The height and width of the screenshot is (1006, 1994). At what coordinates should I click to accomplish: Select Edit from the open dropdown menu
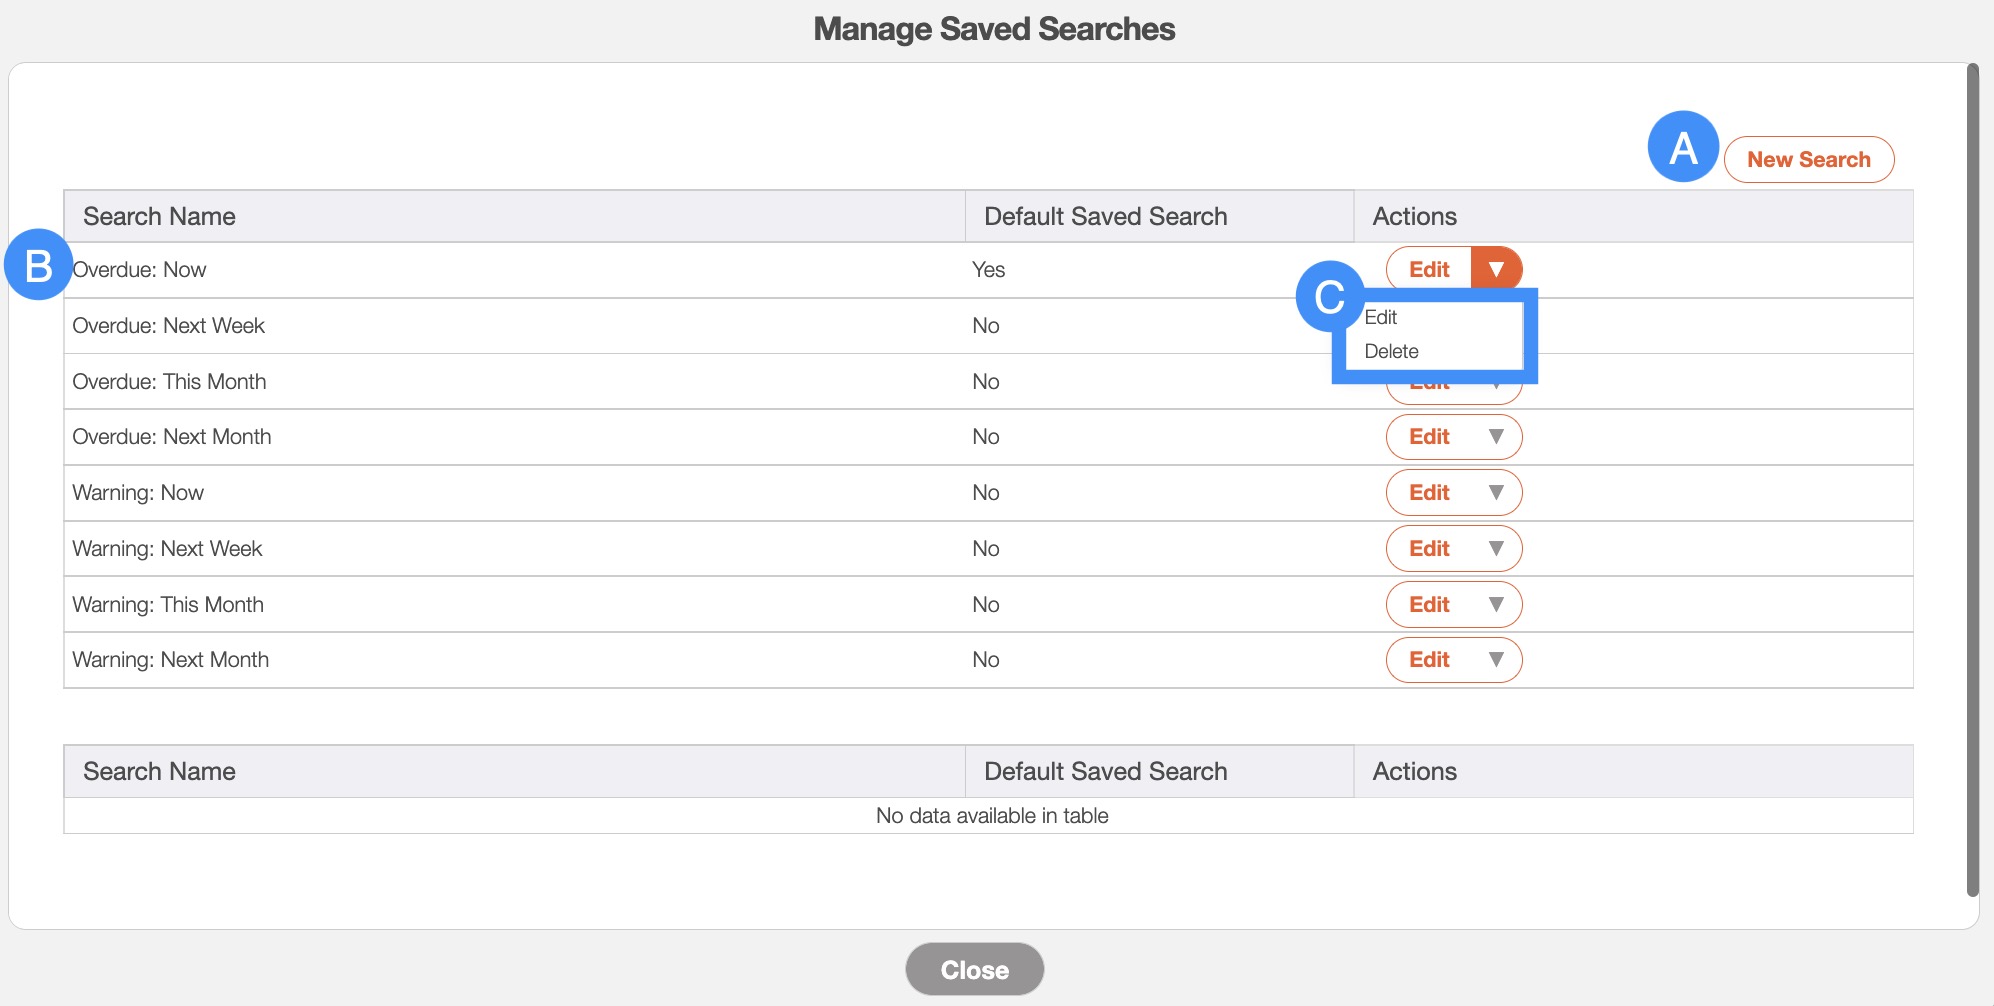tap(1381, 318)
